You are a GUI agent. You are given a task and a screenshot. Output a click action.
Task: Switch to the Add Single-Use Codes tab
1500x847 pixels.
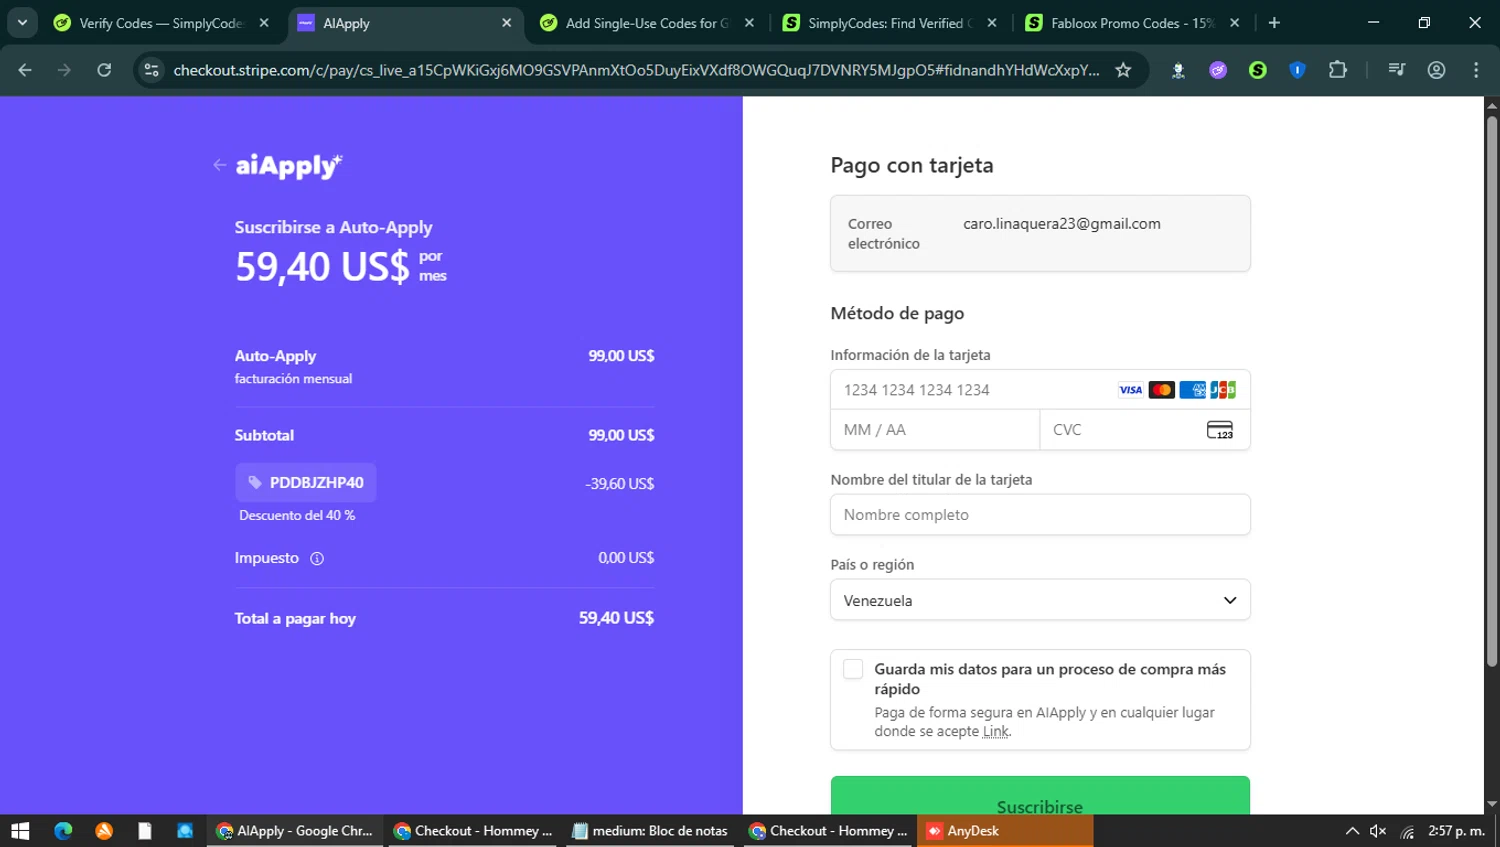pyautogui.click(x=646, y=23)
